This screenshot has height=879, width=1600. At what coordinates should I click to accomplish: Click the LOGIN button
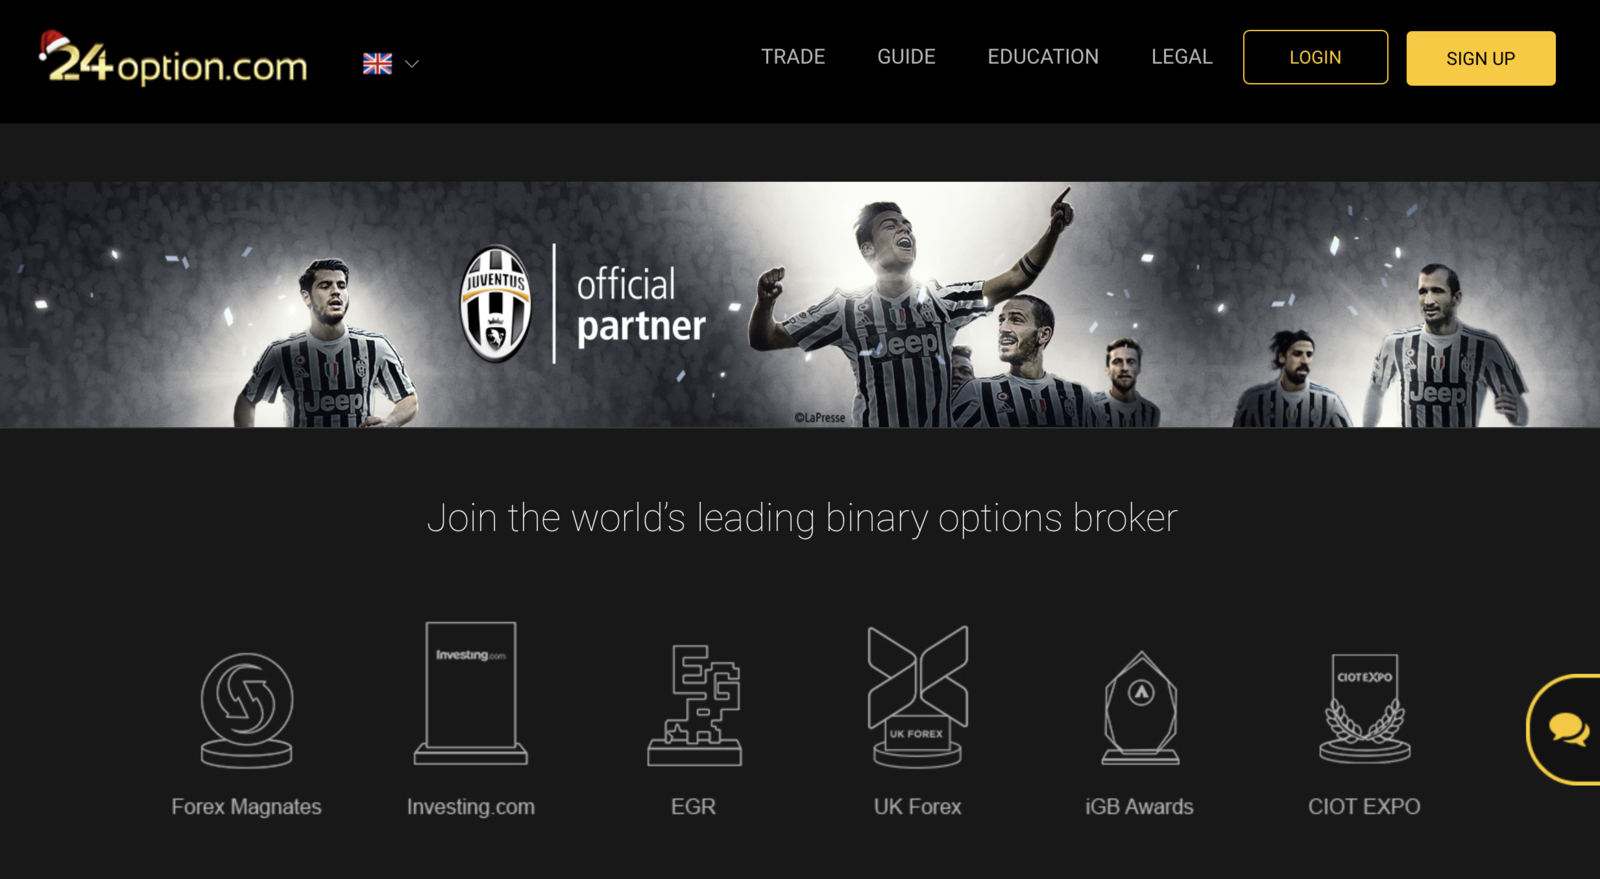point(1315,57)
